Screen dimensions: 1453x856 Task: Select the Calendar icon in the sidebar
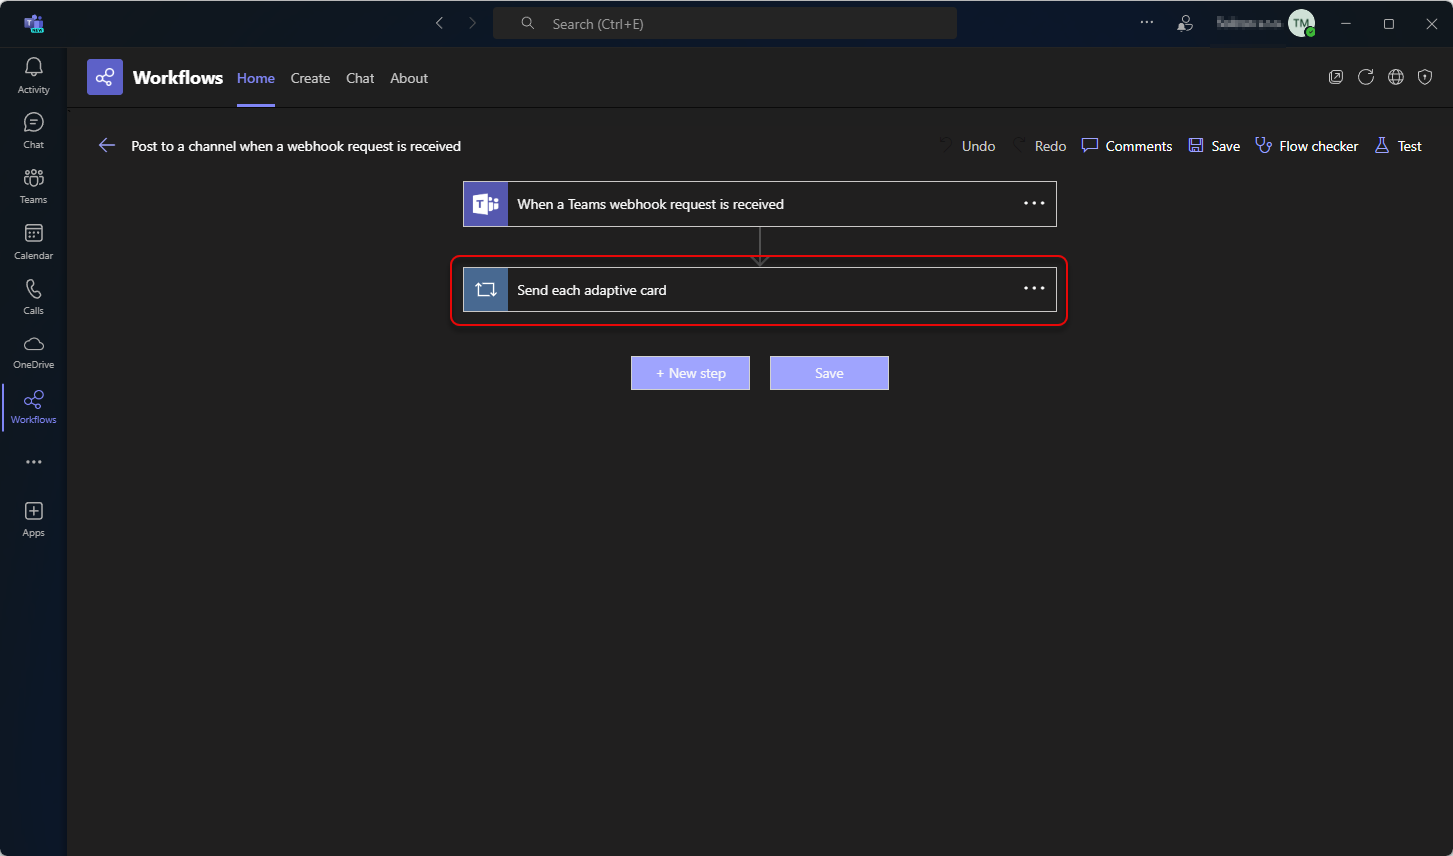[33, 239]
